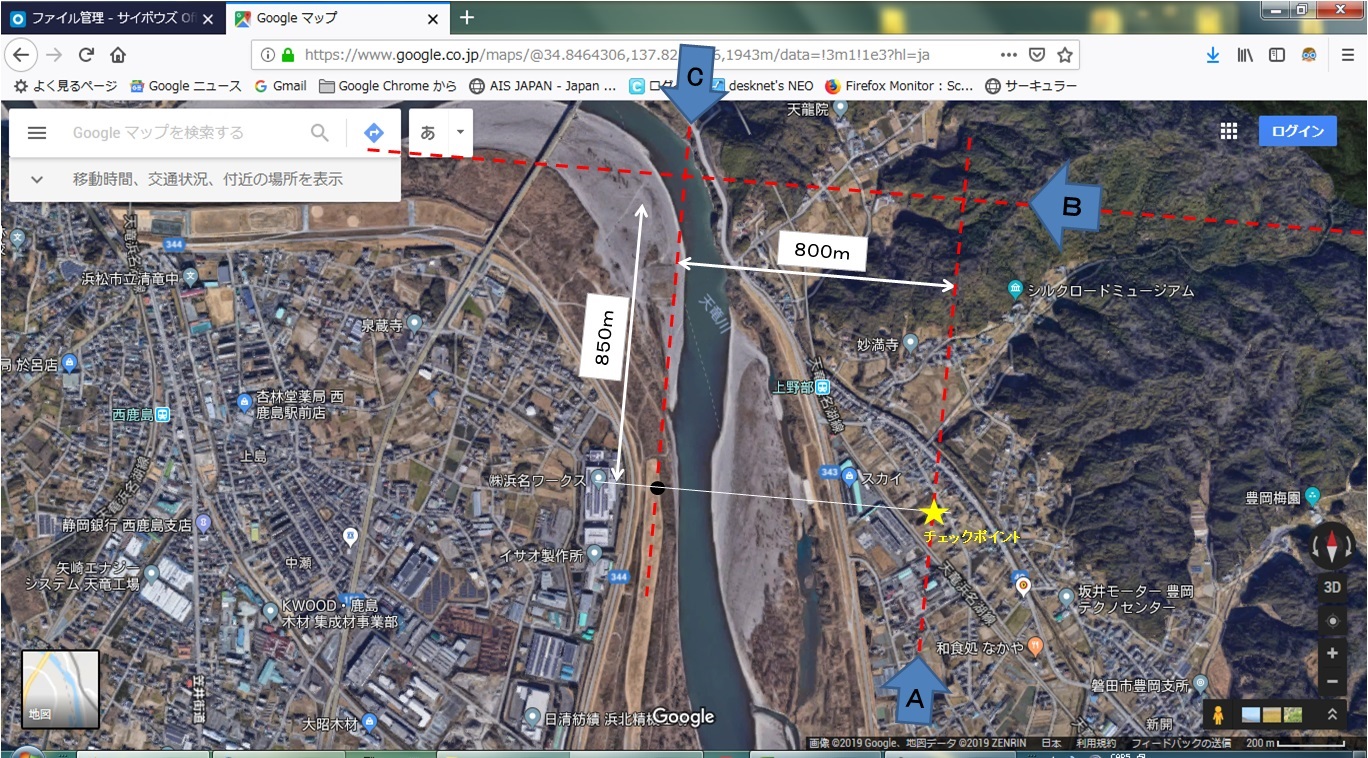1368x758 pixels.
Task: Expand the imagery strip with double chevron
Action: 1332,714
